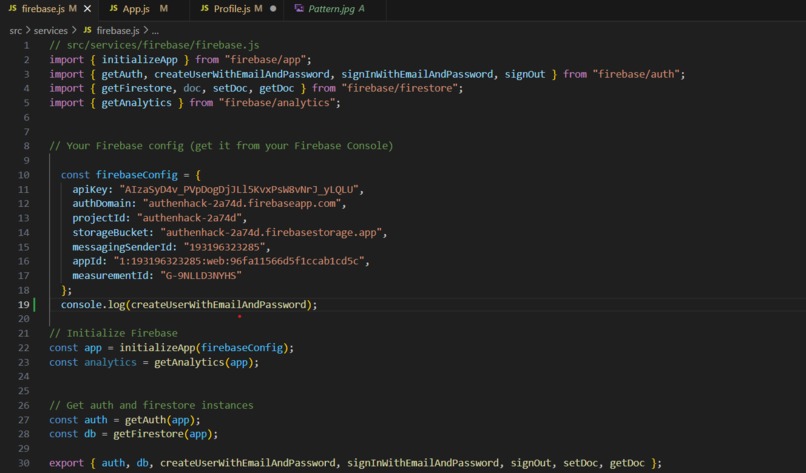Click initializeApp call on line 22
806x473 pixels.
[x=157, y=348]
